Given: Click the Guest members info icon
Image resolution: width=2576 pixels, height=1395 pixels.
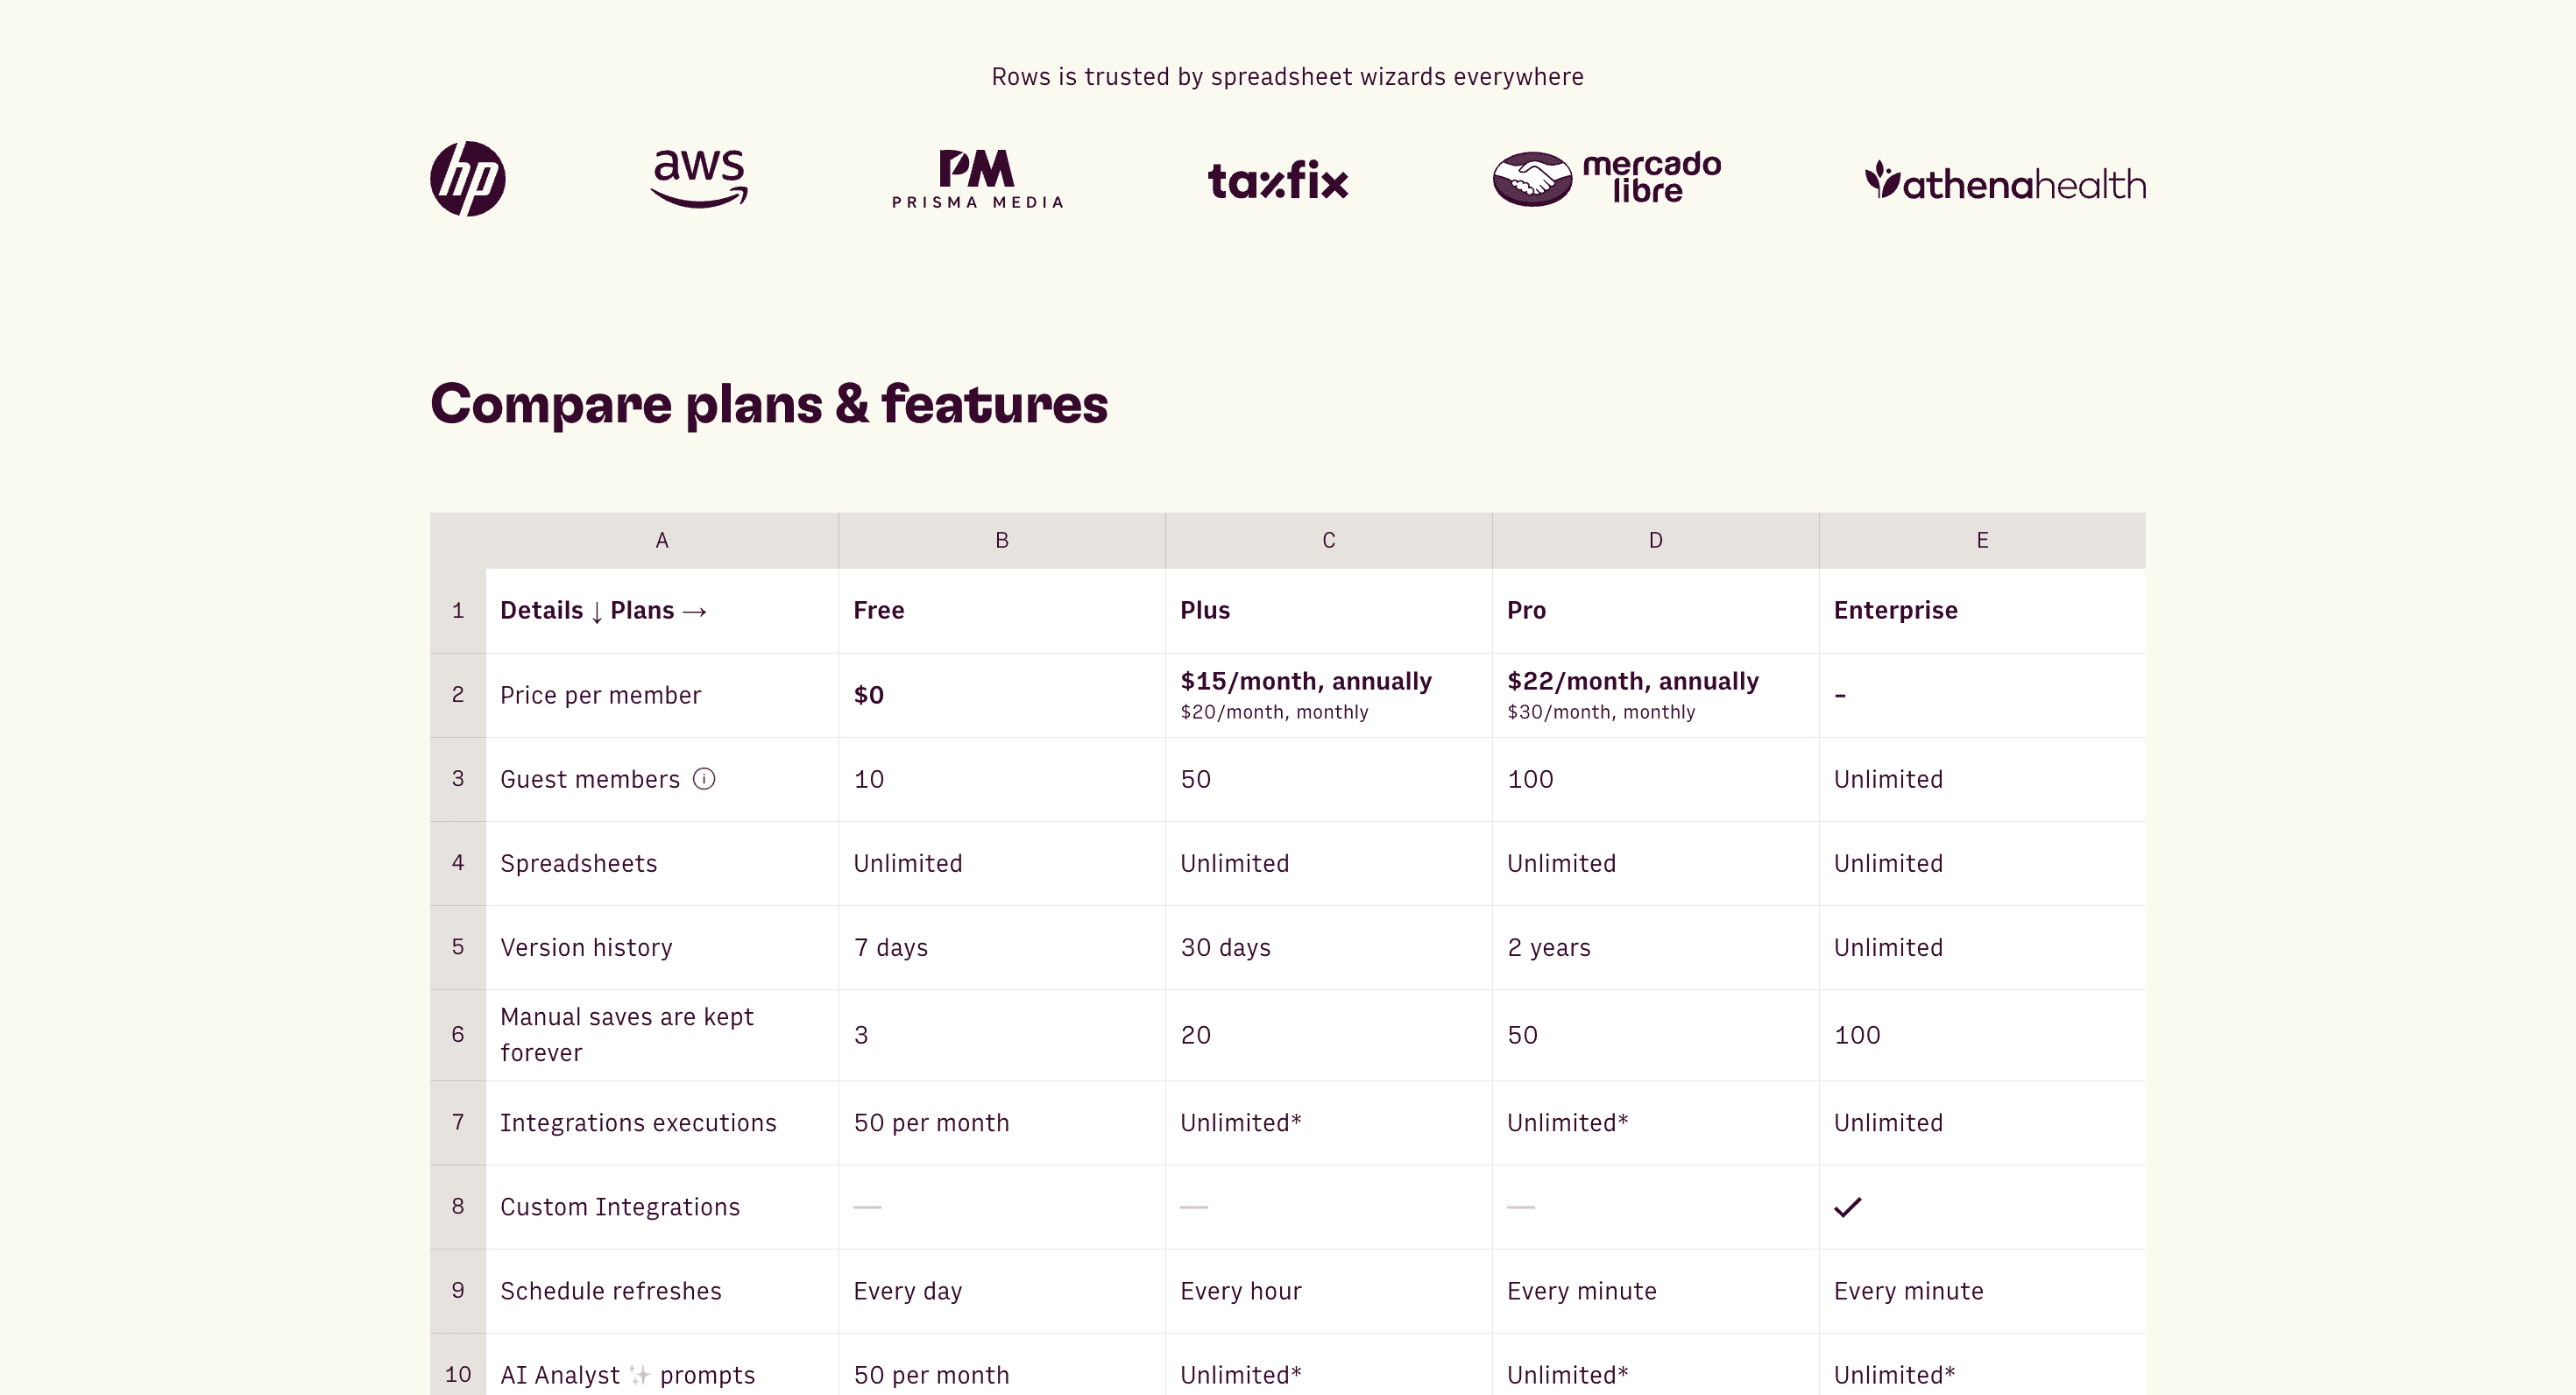Looking at the screenshot, I should tap(704, 779).
